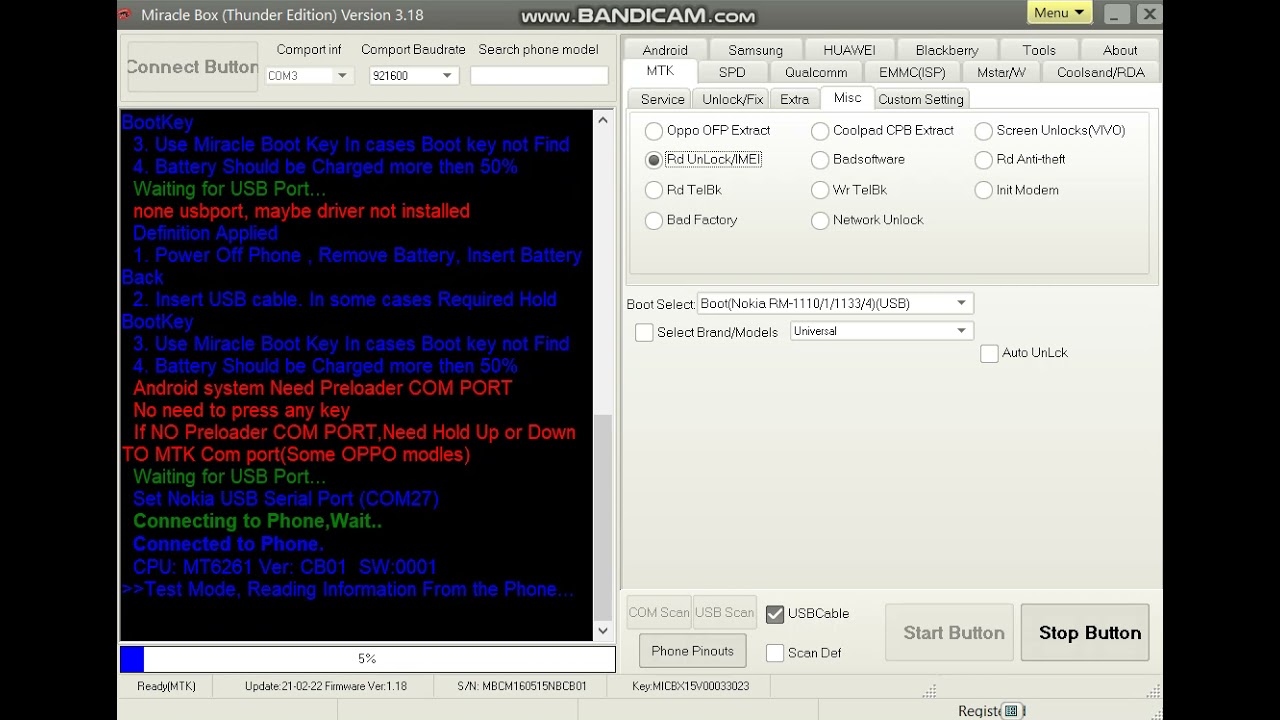Switch to the SPD tab
1280x720 pixels.
pos(732,72)
